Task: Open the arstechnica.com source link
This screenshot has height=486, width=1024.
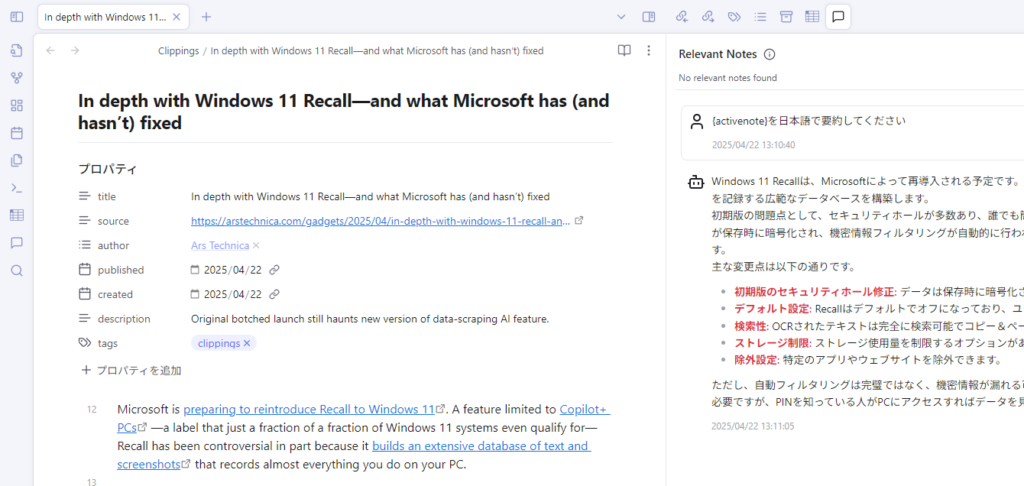Action: (381, 221)
